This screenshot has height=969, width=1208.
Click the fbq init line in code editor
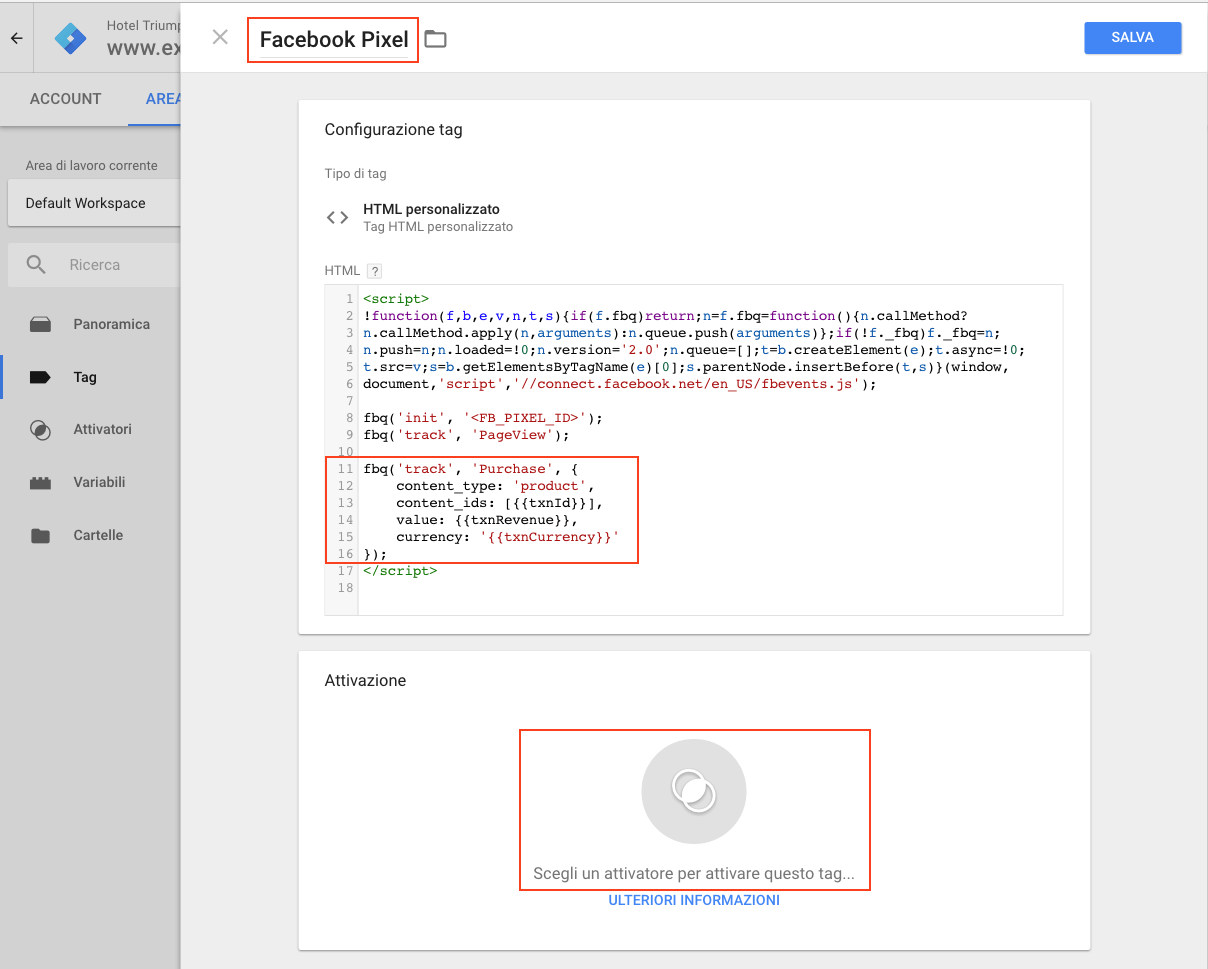pyautogui.click(x=483, y=417)
